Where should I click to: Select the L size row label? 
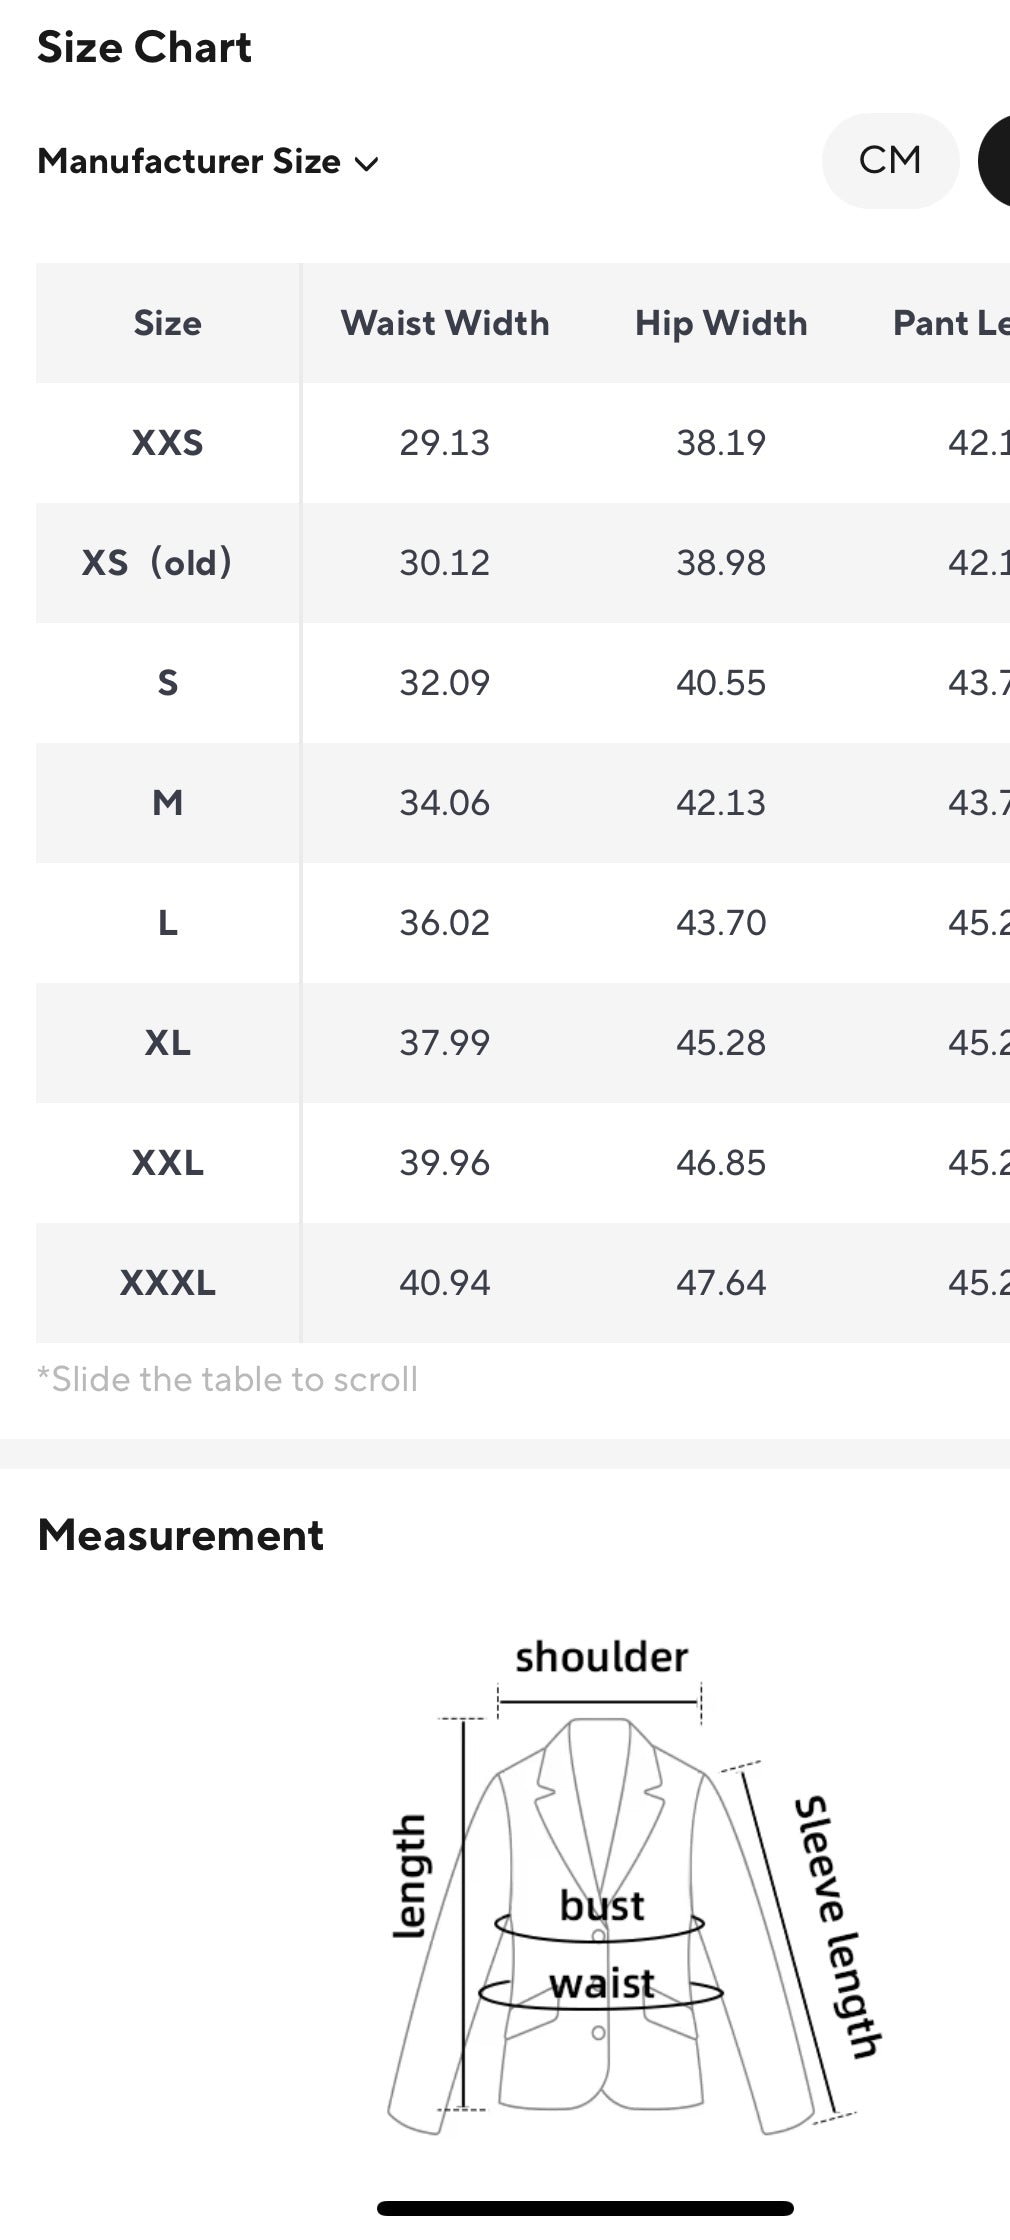pos(168,922)
